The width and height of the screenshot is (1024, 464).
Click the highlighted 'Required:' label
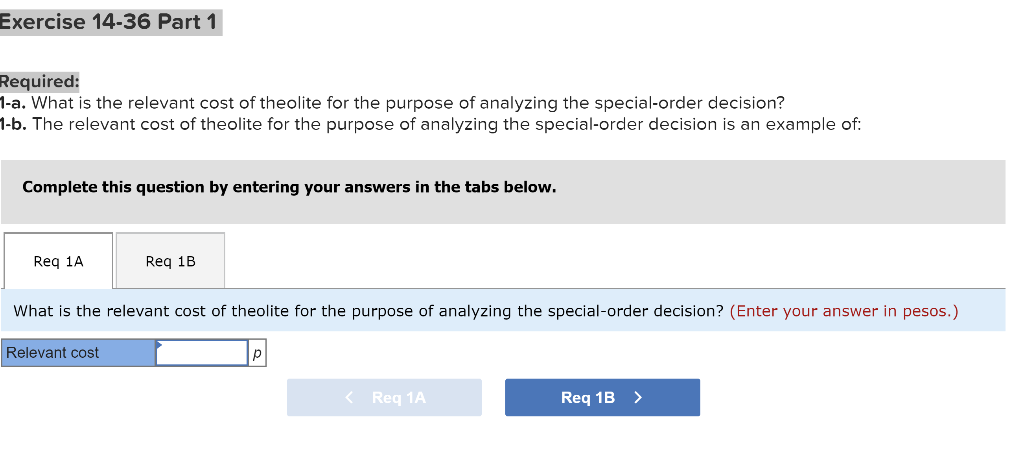39,81
